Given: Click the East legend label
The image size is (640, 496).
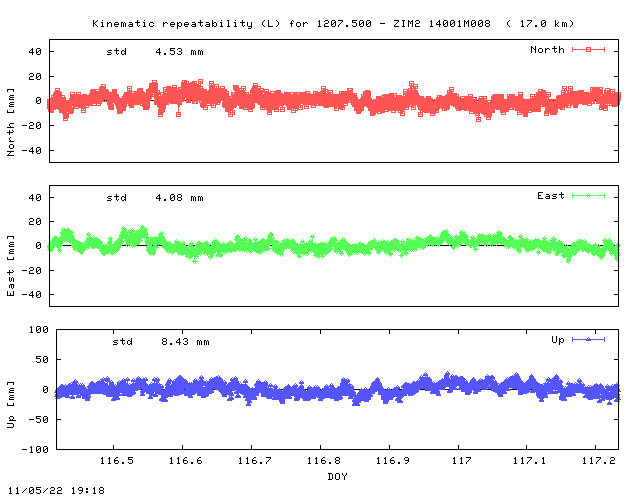Looking at the screenshot, I should (x=551, y=196).
